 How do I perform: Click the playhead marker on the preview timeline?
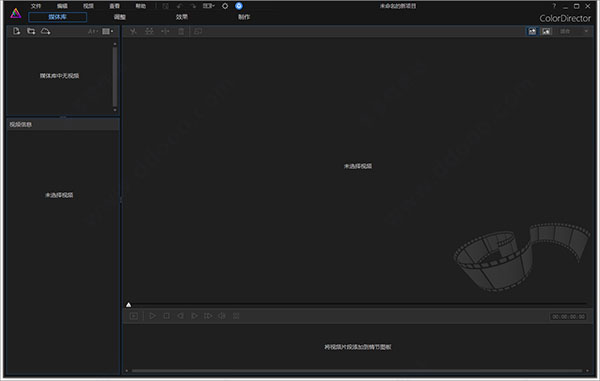(x=129, y=305)
